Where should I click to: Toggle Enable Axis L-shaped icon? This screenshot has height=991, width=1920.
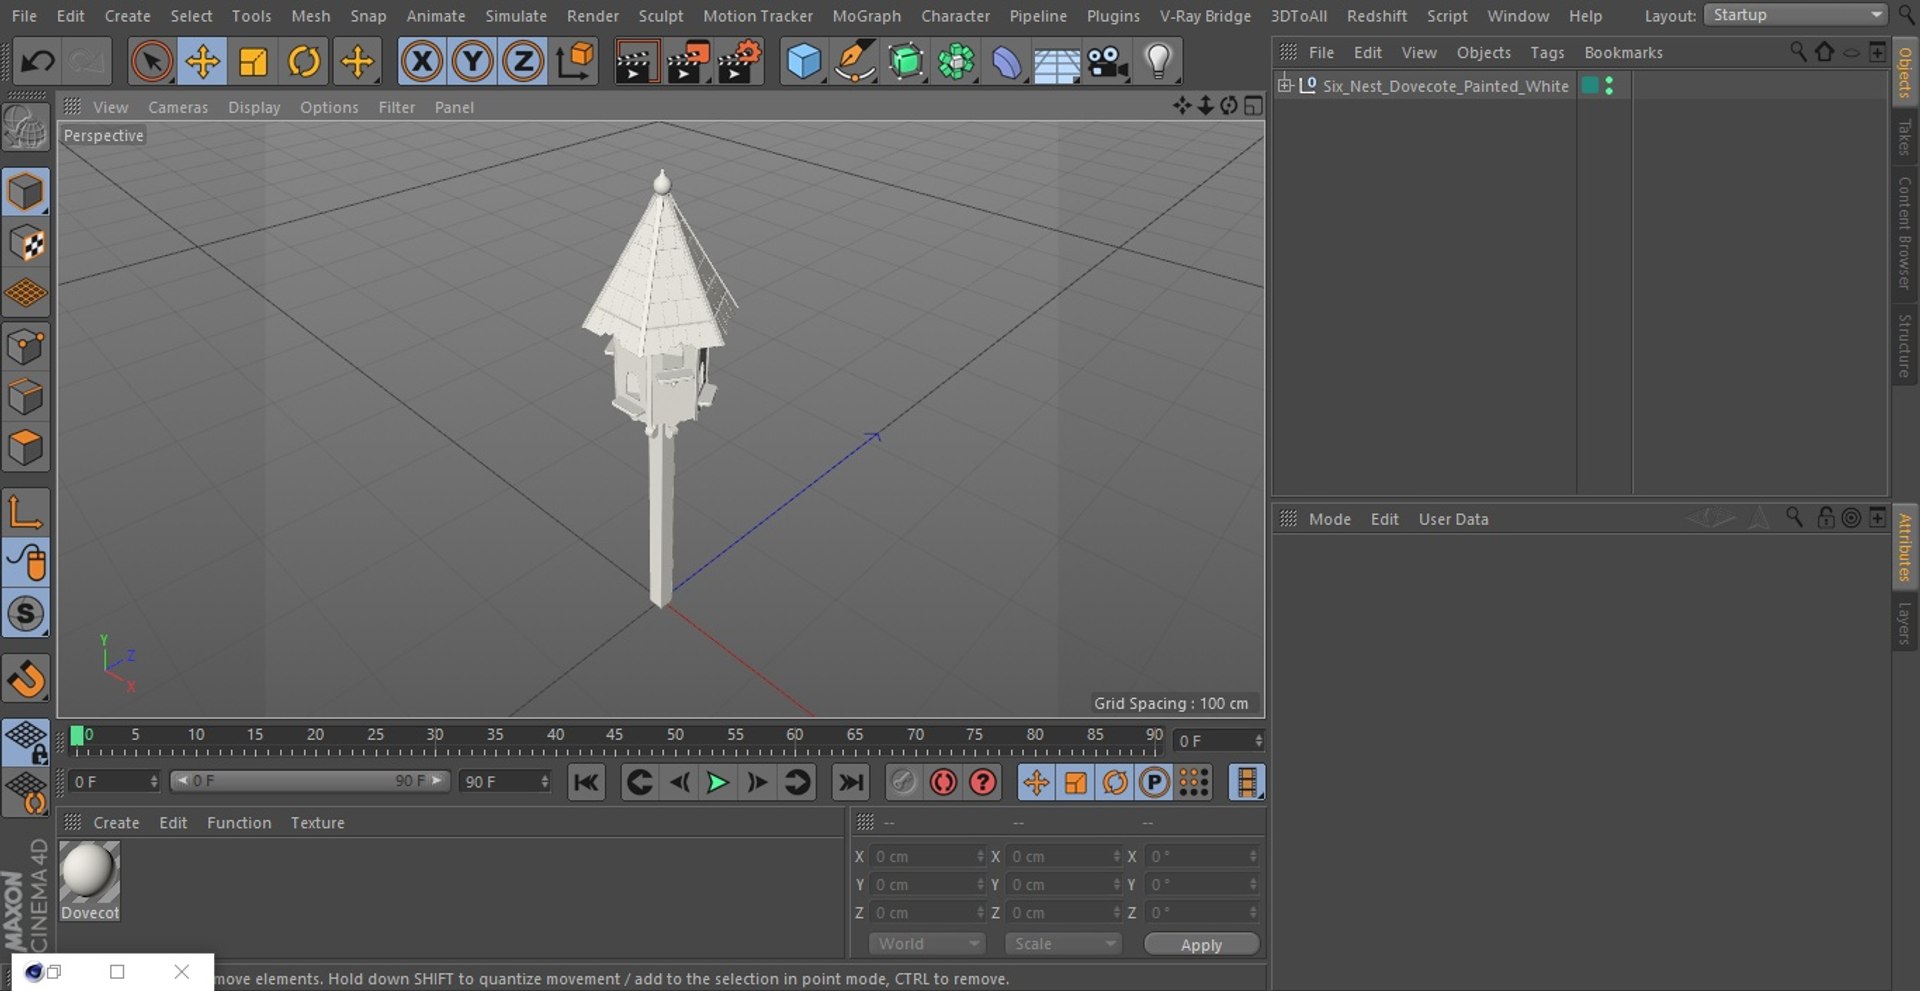[x=26, y=511]
